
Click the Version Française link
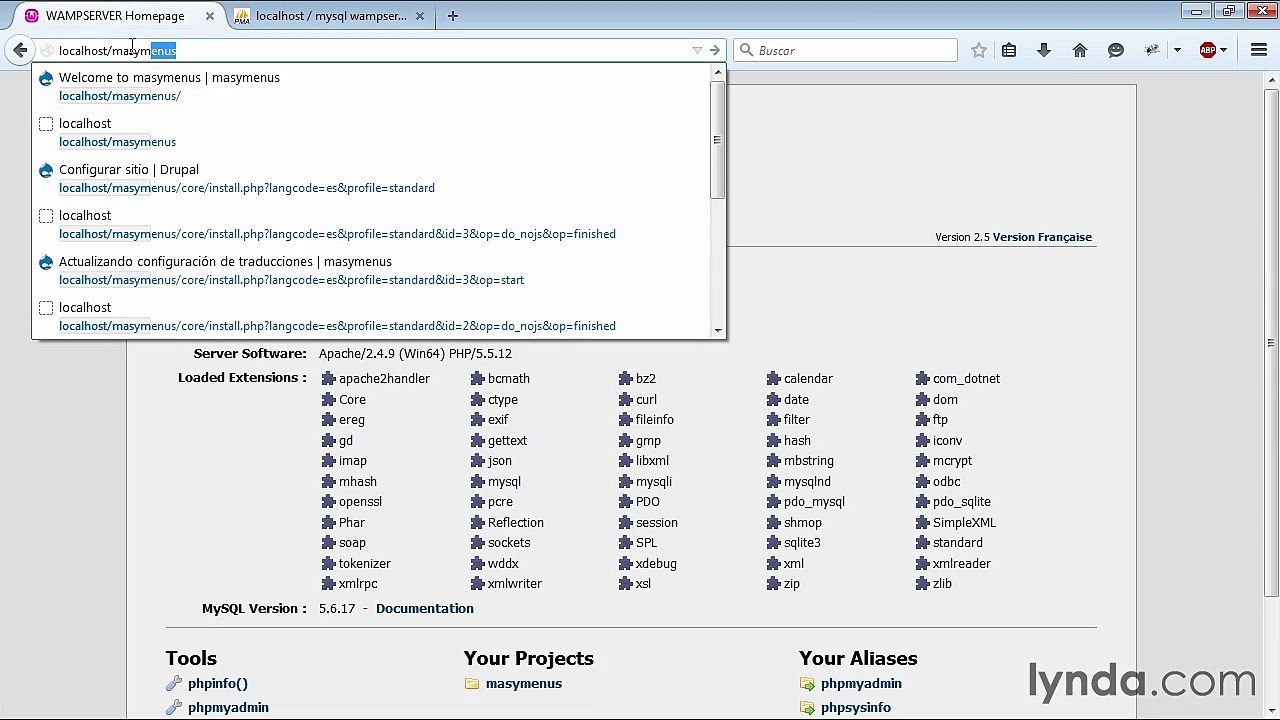click(x=1042, y=238)
